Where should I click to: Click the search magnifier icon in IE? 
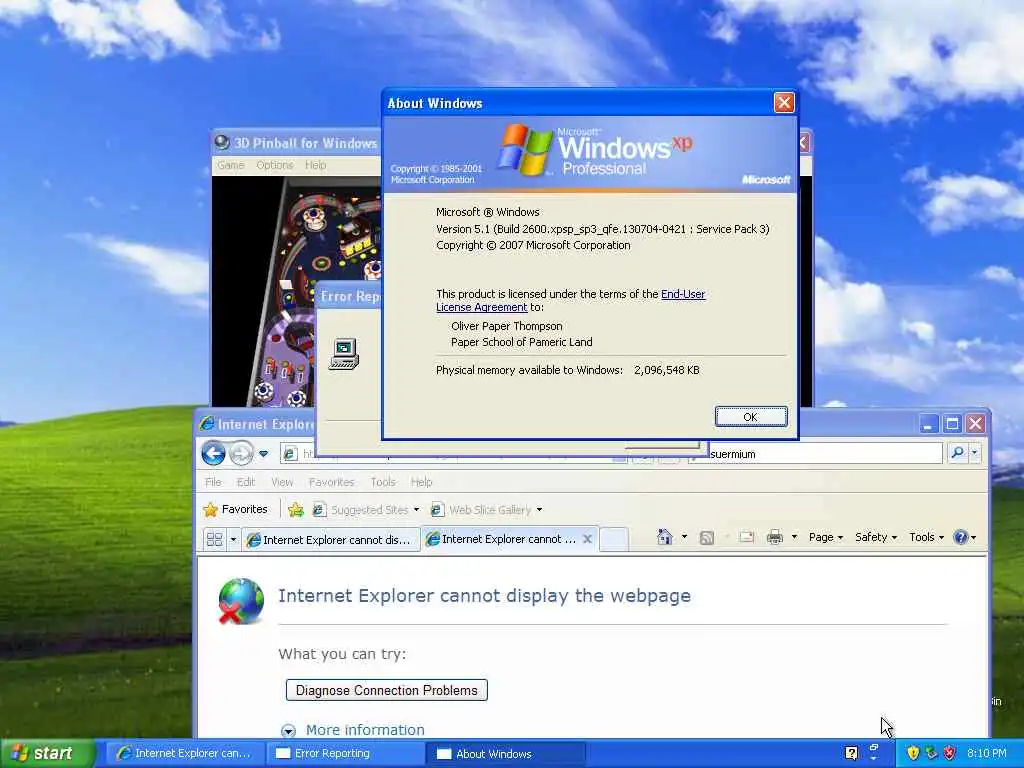pos(957,453)
